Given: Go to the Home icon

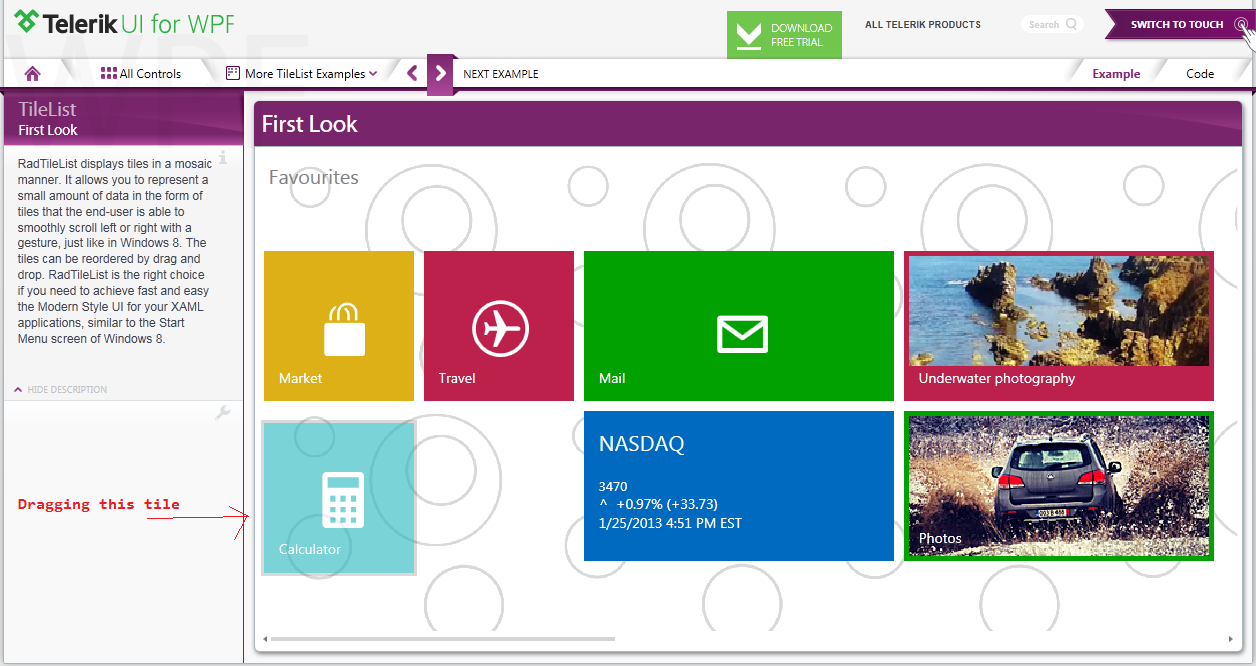Looking at the screenshot, I should tap(32, 73).
